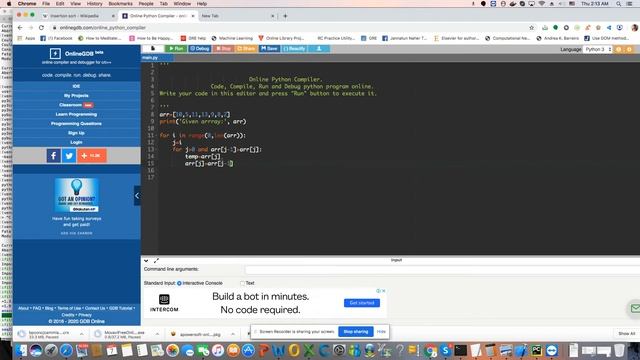Open the Bookmarks menu
Screen dimensions: 640x360
tap(120, 4)
